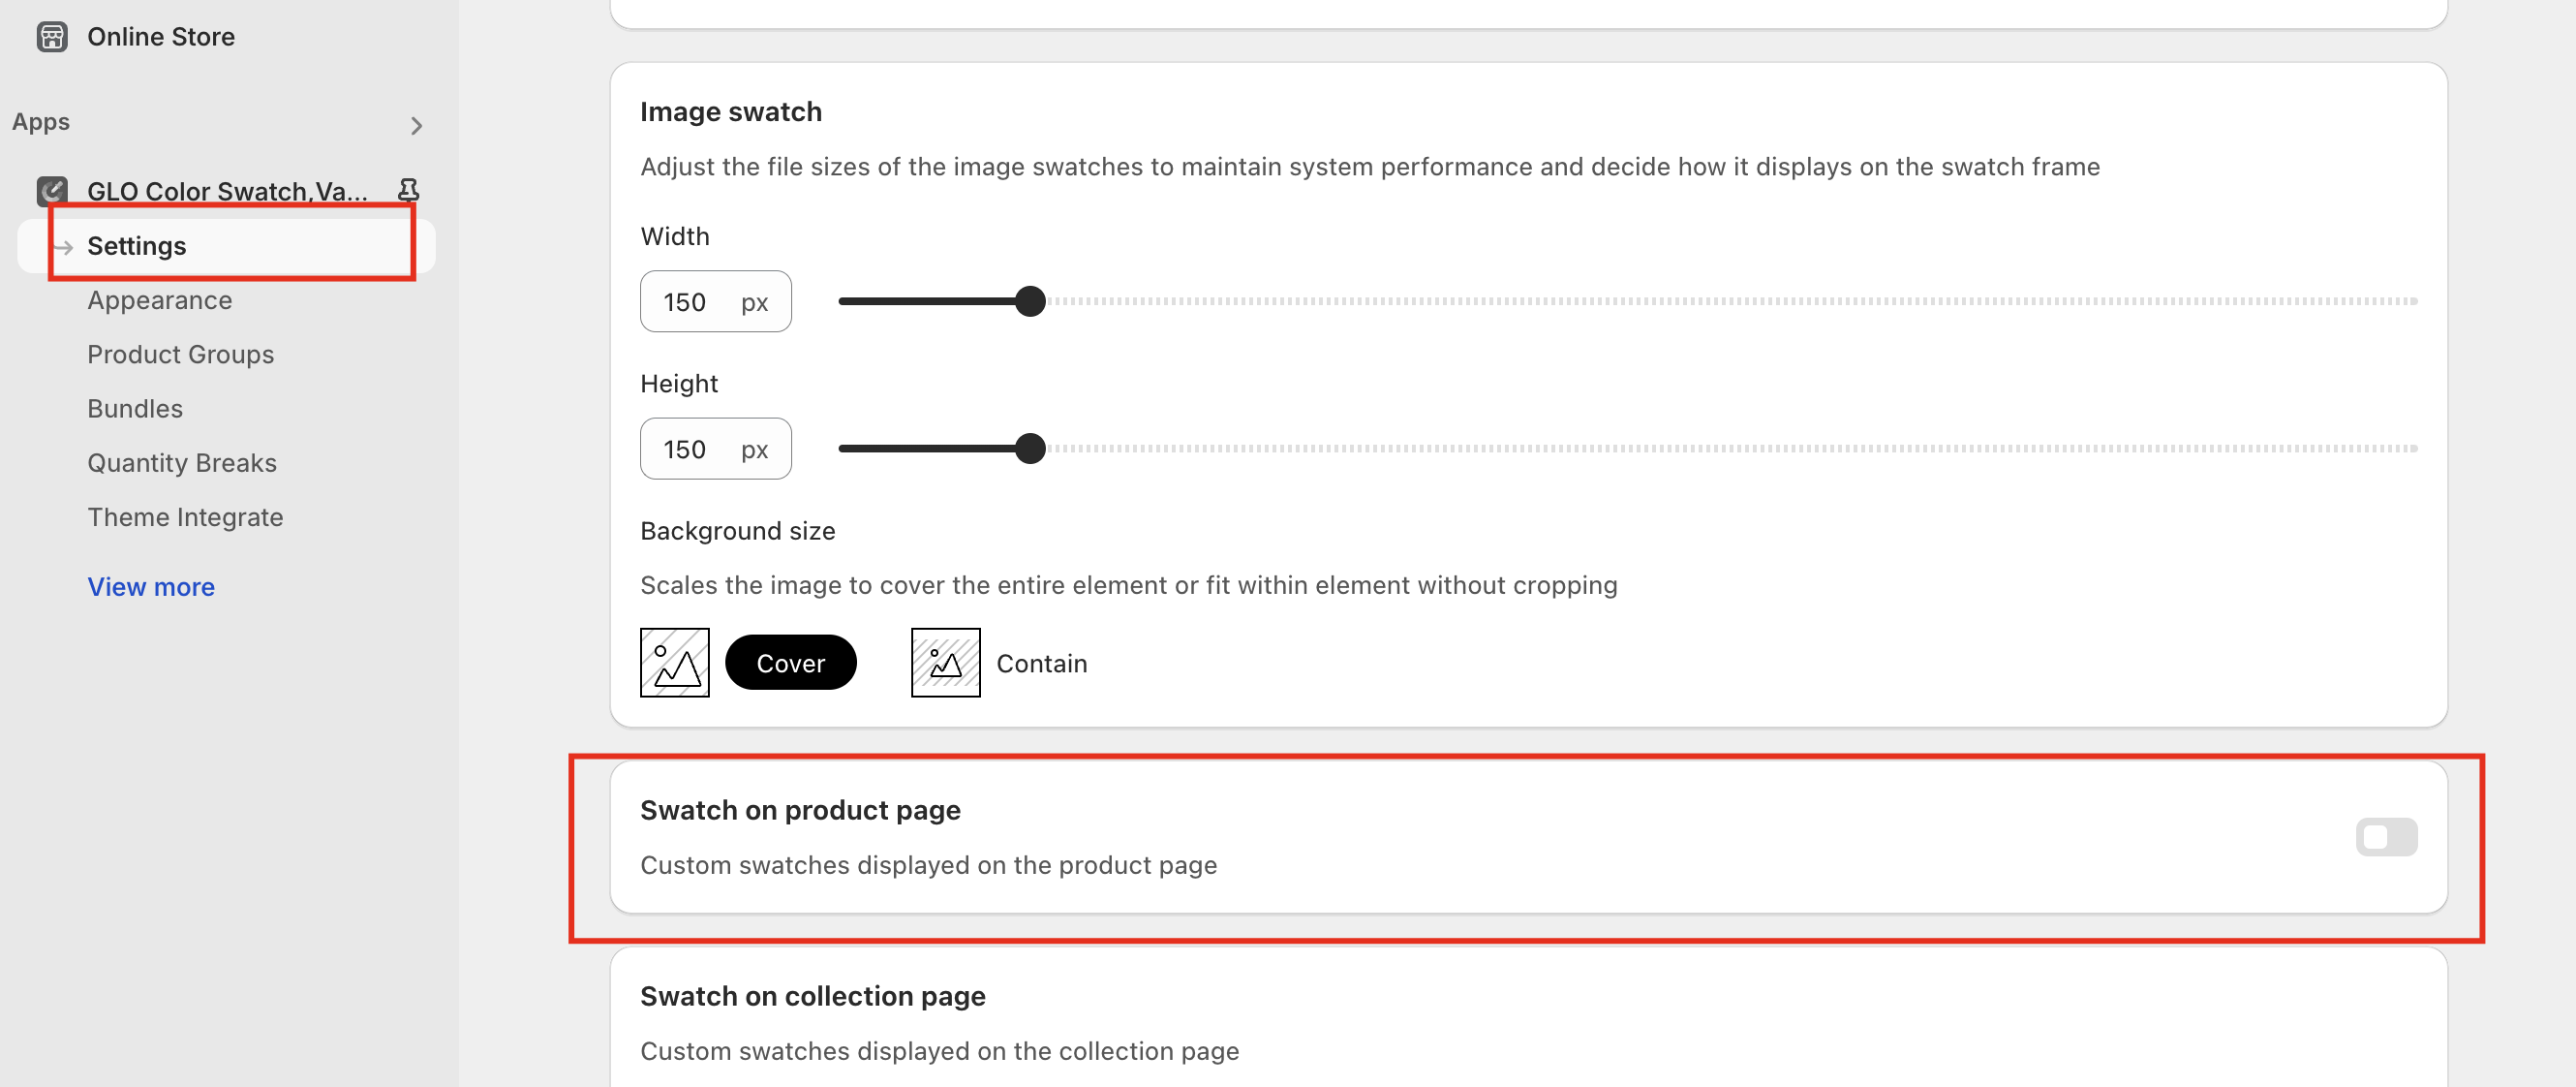Screen dimensions: 2576x1087
Task: Click the arrow icon beside Settings
Action: click(x=64, y=247)
